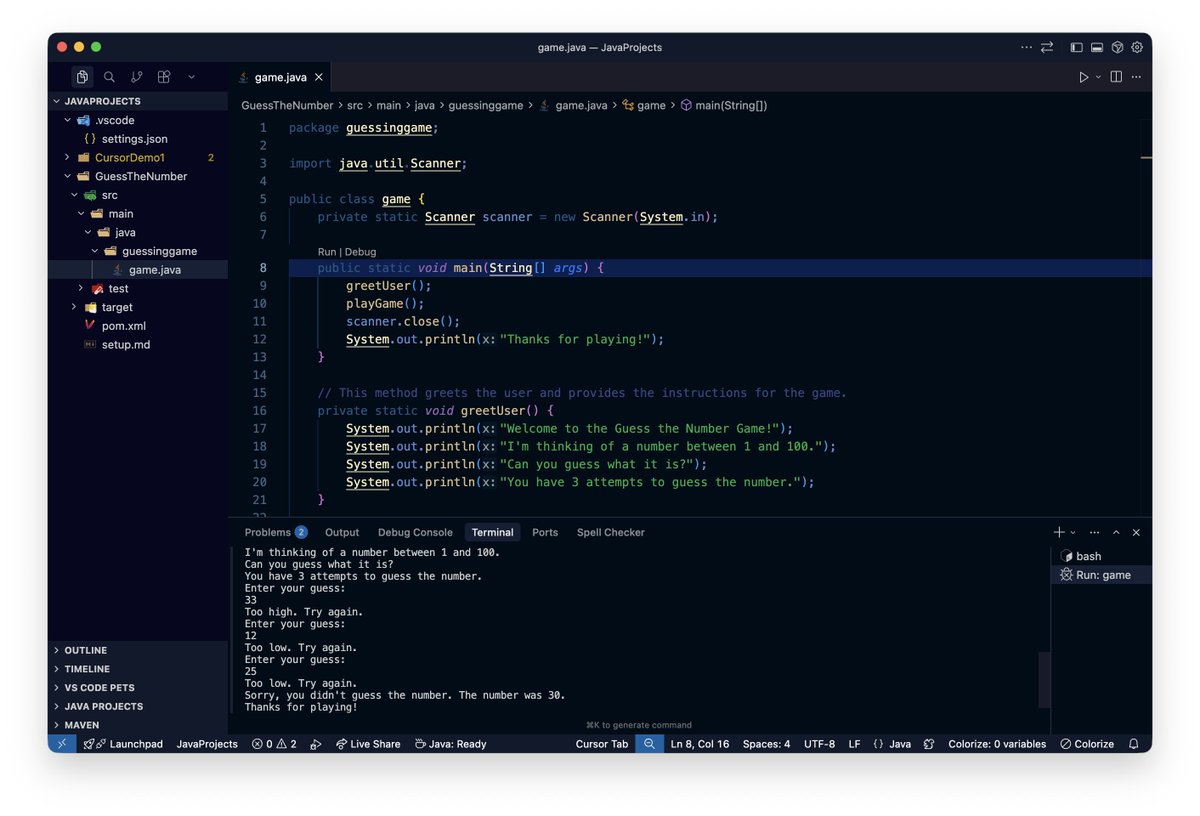Open editor More Actions ellipsis
The height and width of the screenshot is (816, 1200).
(1136, 77)
